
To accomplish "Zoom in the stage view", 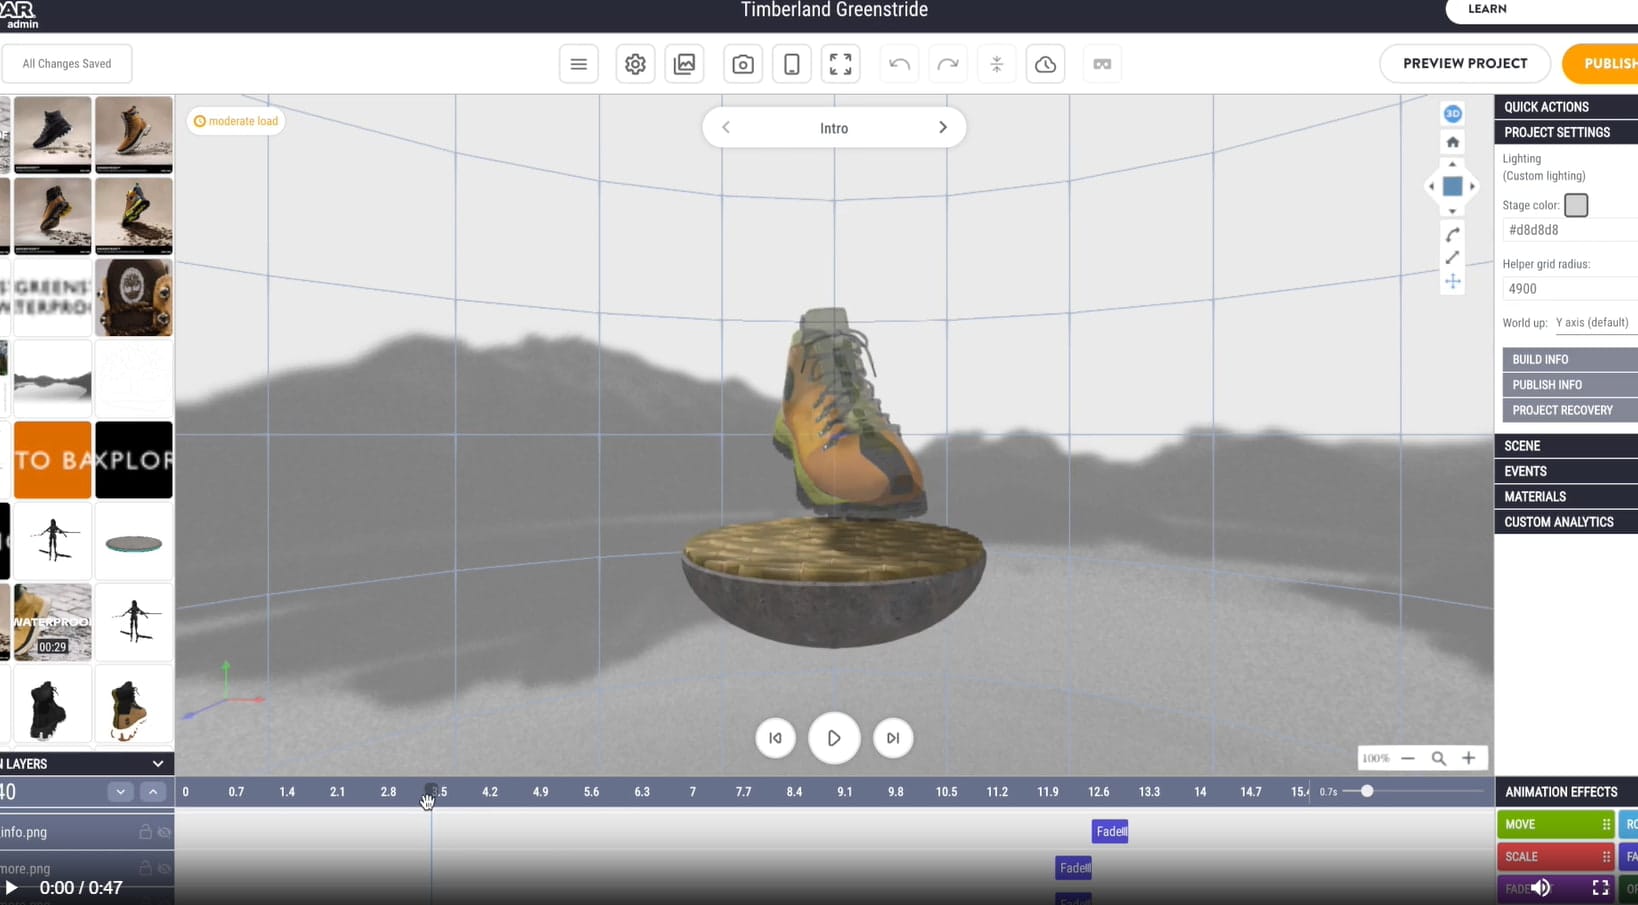I will click(1469, 759).
